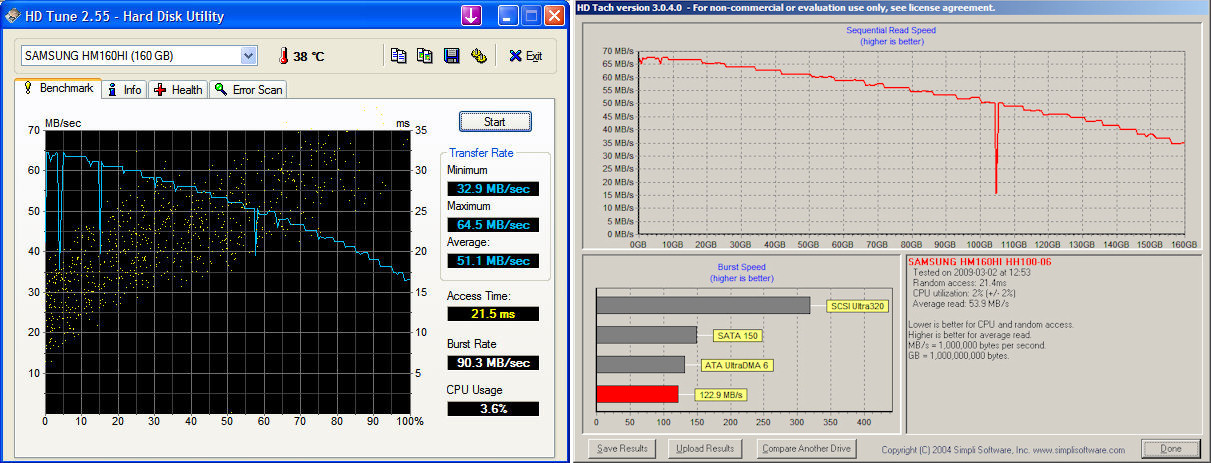Screen dimensions: 1212x463
Task: Open HD Tune options wrench icon
Action: [x=479, y=56]
